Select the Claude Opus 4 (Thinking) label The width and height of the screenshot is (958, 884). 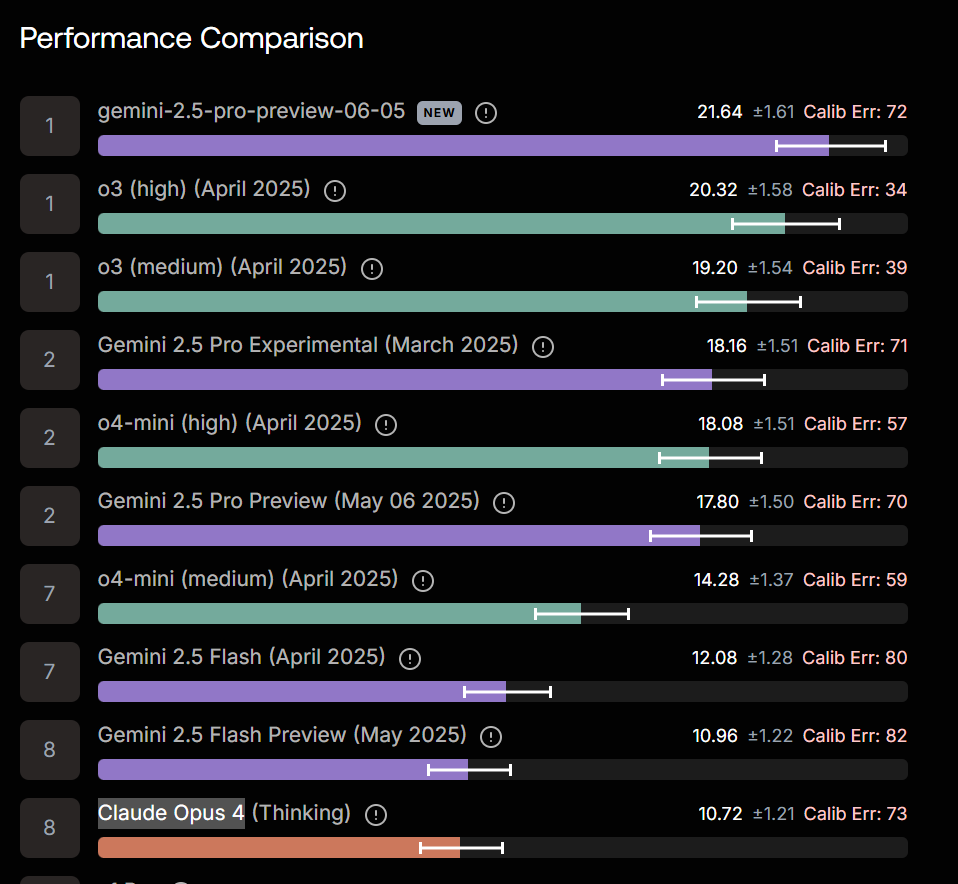[x=224, y=814]
